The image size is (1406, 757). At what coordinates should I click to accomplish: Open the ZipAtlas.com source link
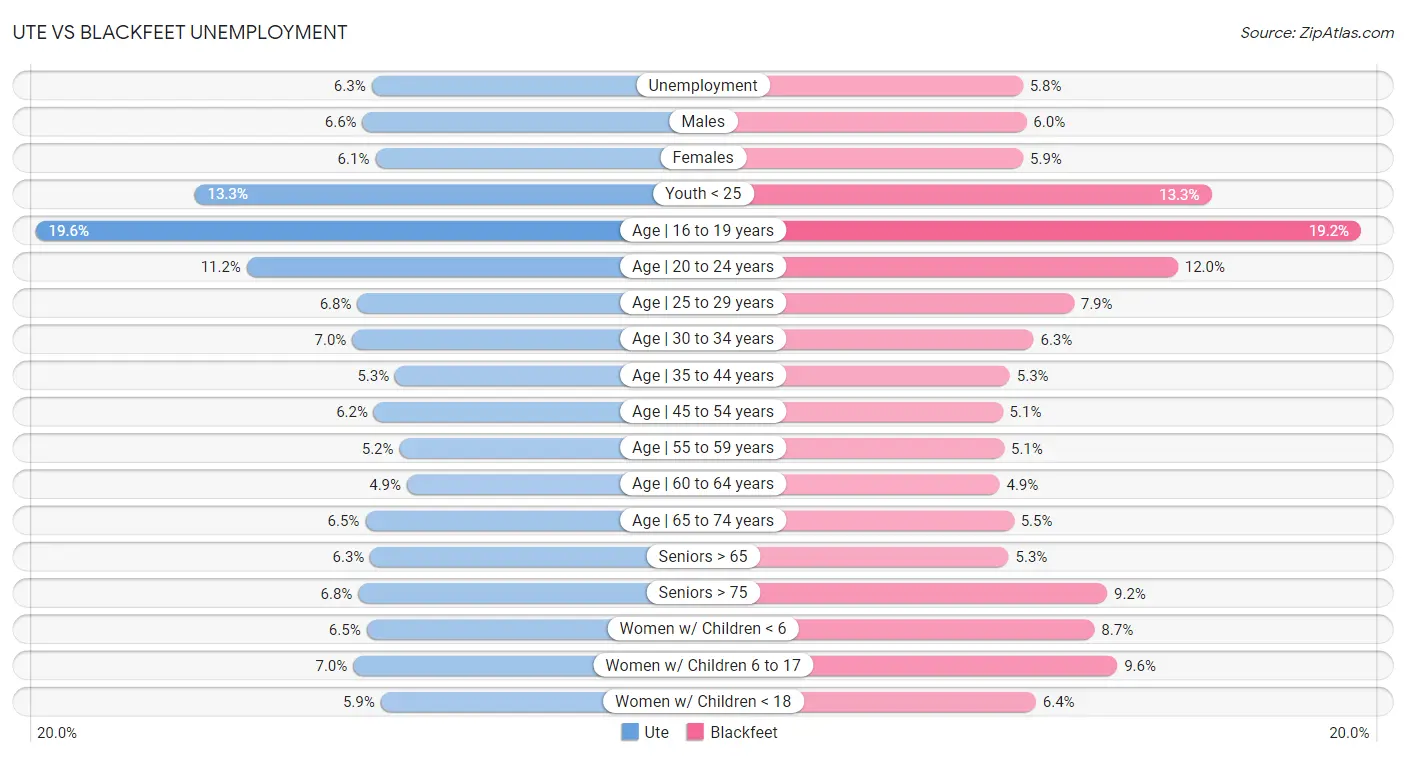[x=1317, y=33]
